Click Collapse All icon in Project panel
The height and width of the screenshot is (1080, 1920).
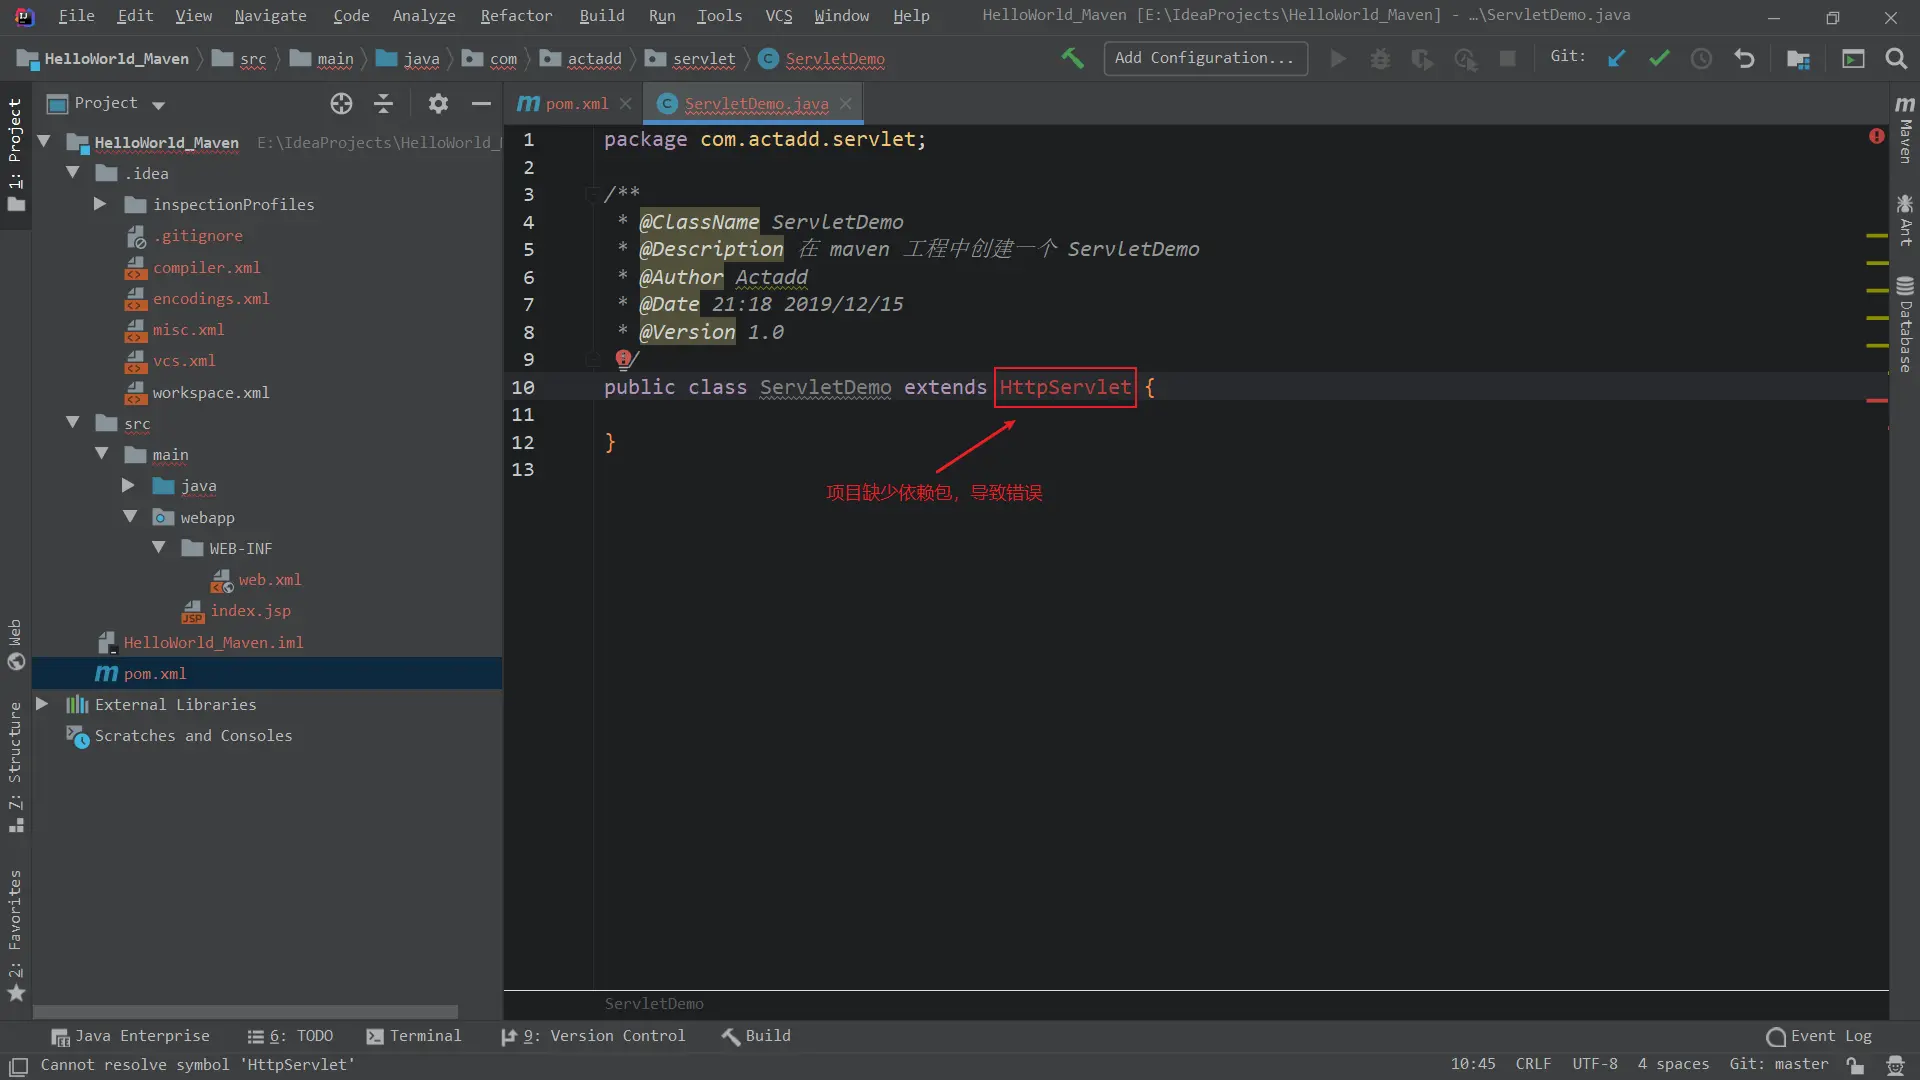click(x=383, y=103)
